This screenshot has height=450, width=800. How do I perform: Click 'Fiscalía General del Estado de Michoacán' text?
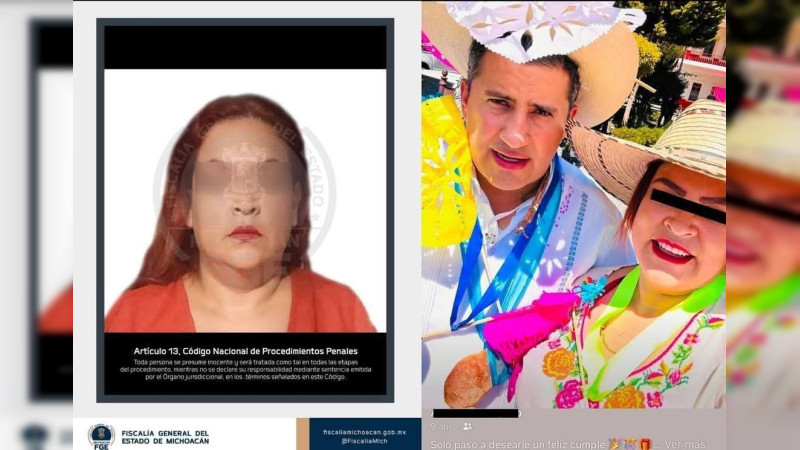point(165,437)
